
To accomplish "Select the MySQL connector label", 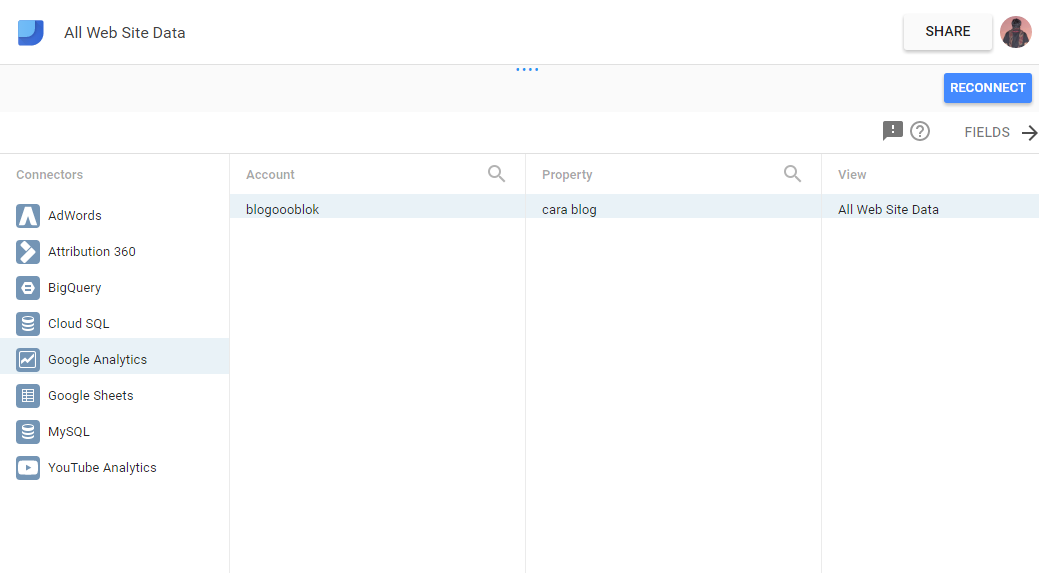I will click(69, 431).
